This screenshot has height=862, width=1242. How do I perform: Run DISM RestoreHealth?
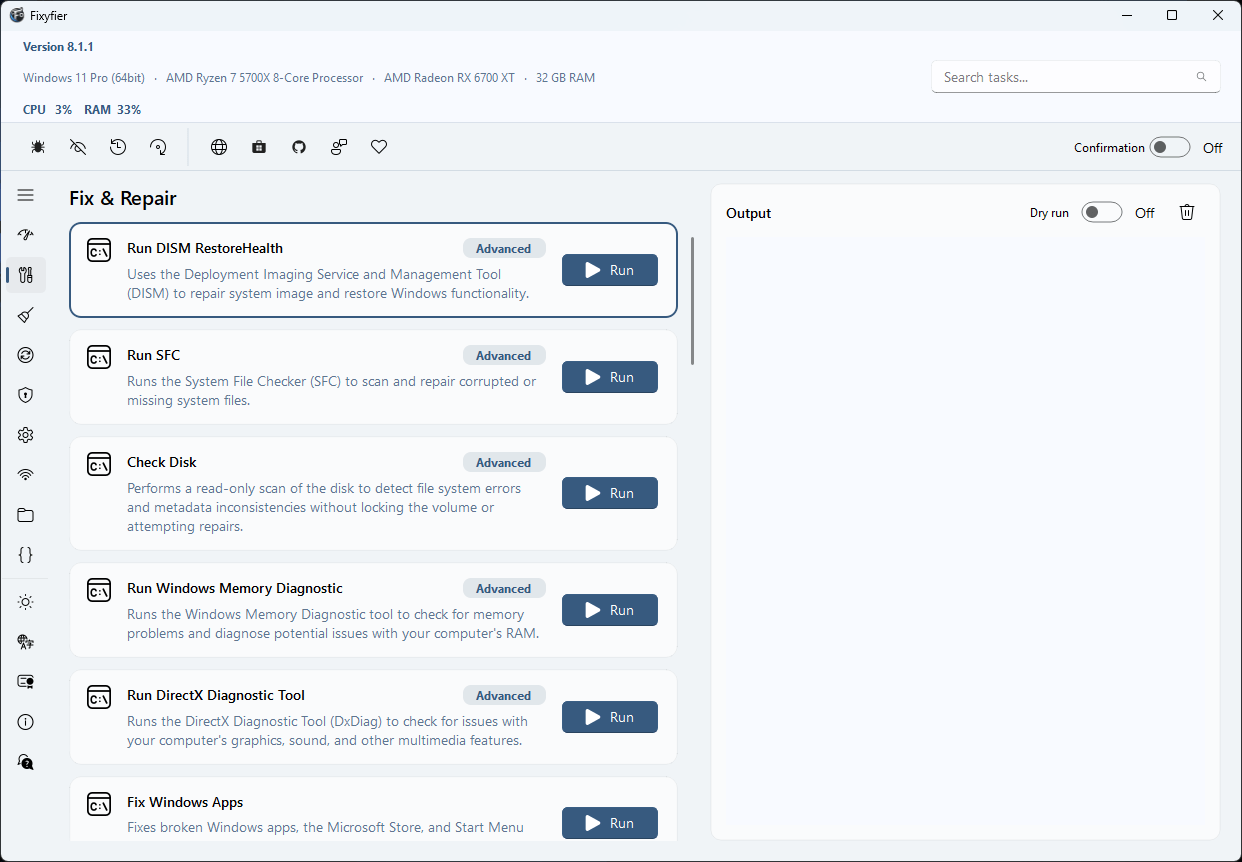point(610,270)
